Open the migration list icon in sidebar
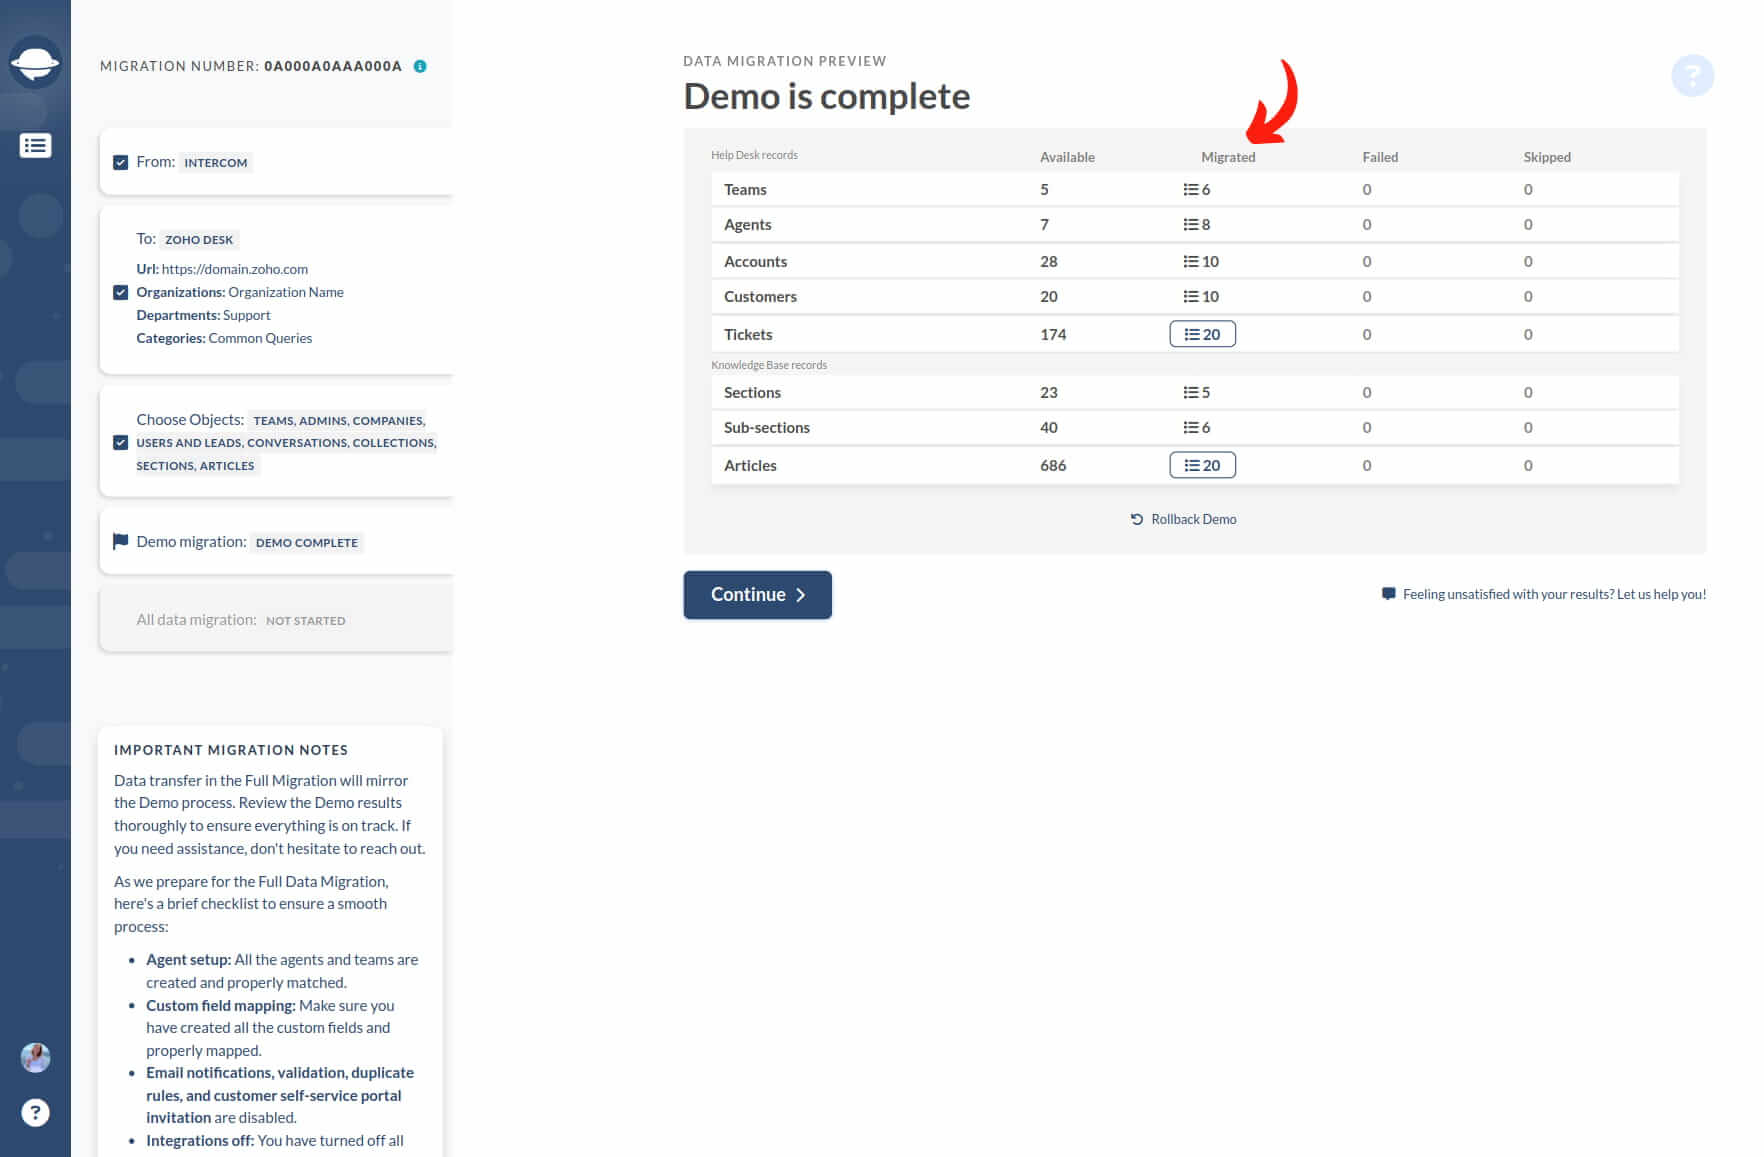This screenshot has width=1764, height=1157. [x=35, y=146]
